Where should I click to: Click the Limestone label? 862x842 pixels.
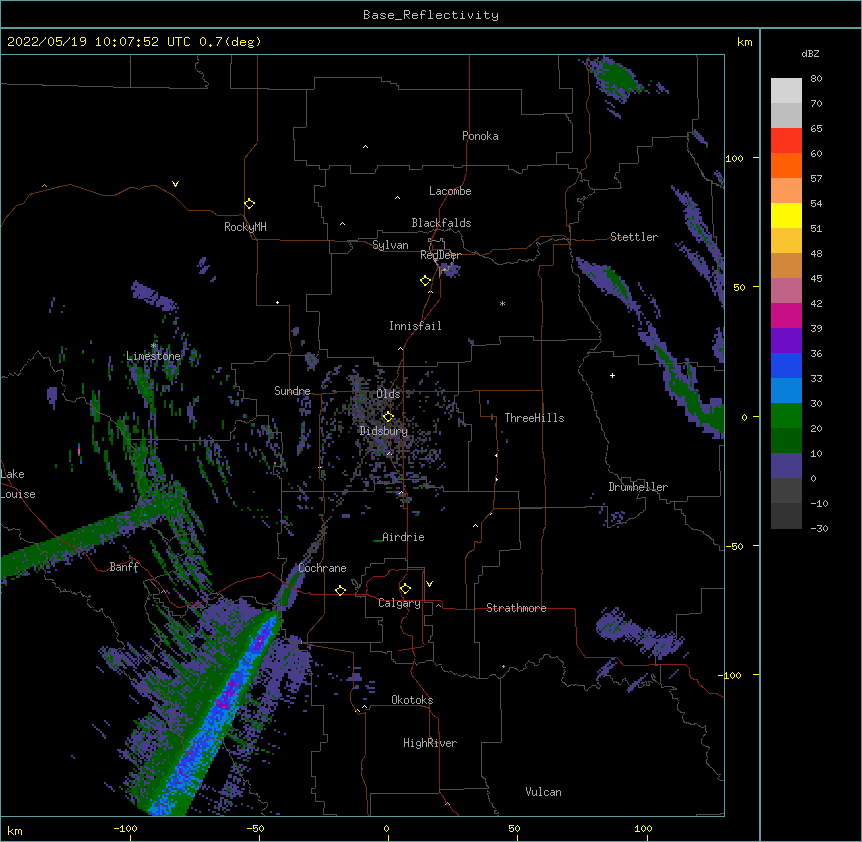(153, 356)
